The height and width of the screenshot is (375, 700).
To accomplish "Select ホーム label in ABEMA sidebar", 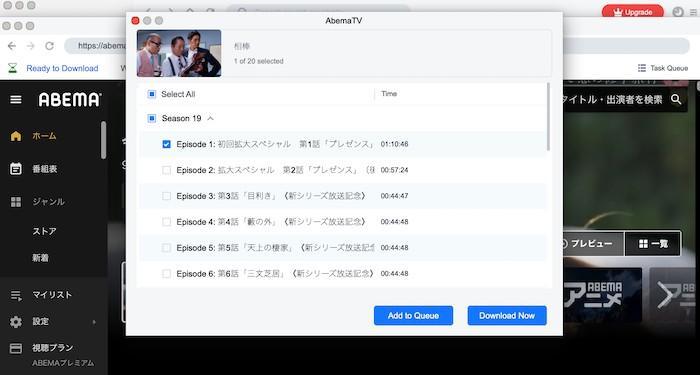I will click(44, 136).
